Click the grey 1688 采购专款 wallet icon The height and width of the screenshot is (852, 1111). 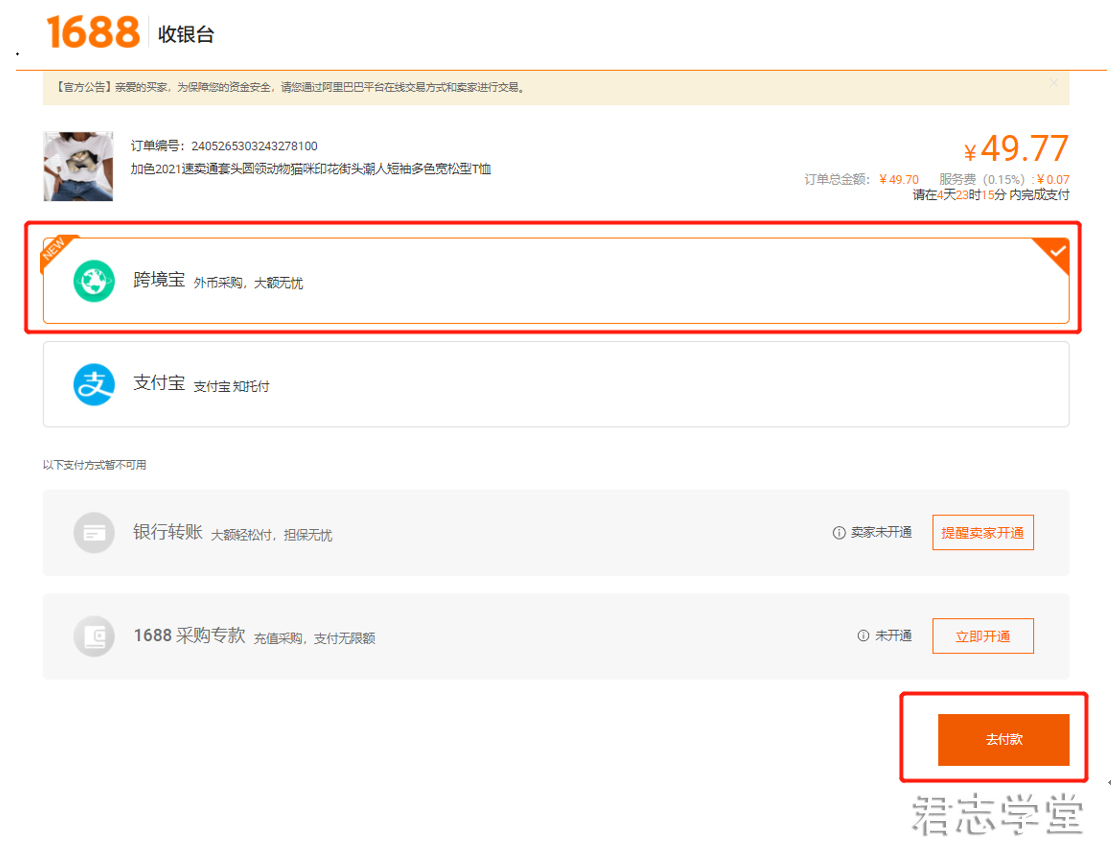point(94,636)
